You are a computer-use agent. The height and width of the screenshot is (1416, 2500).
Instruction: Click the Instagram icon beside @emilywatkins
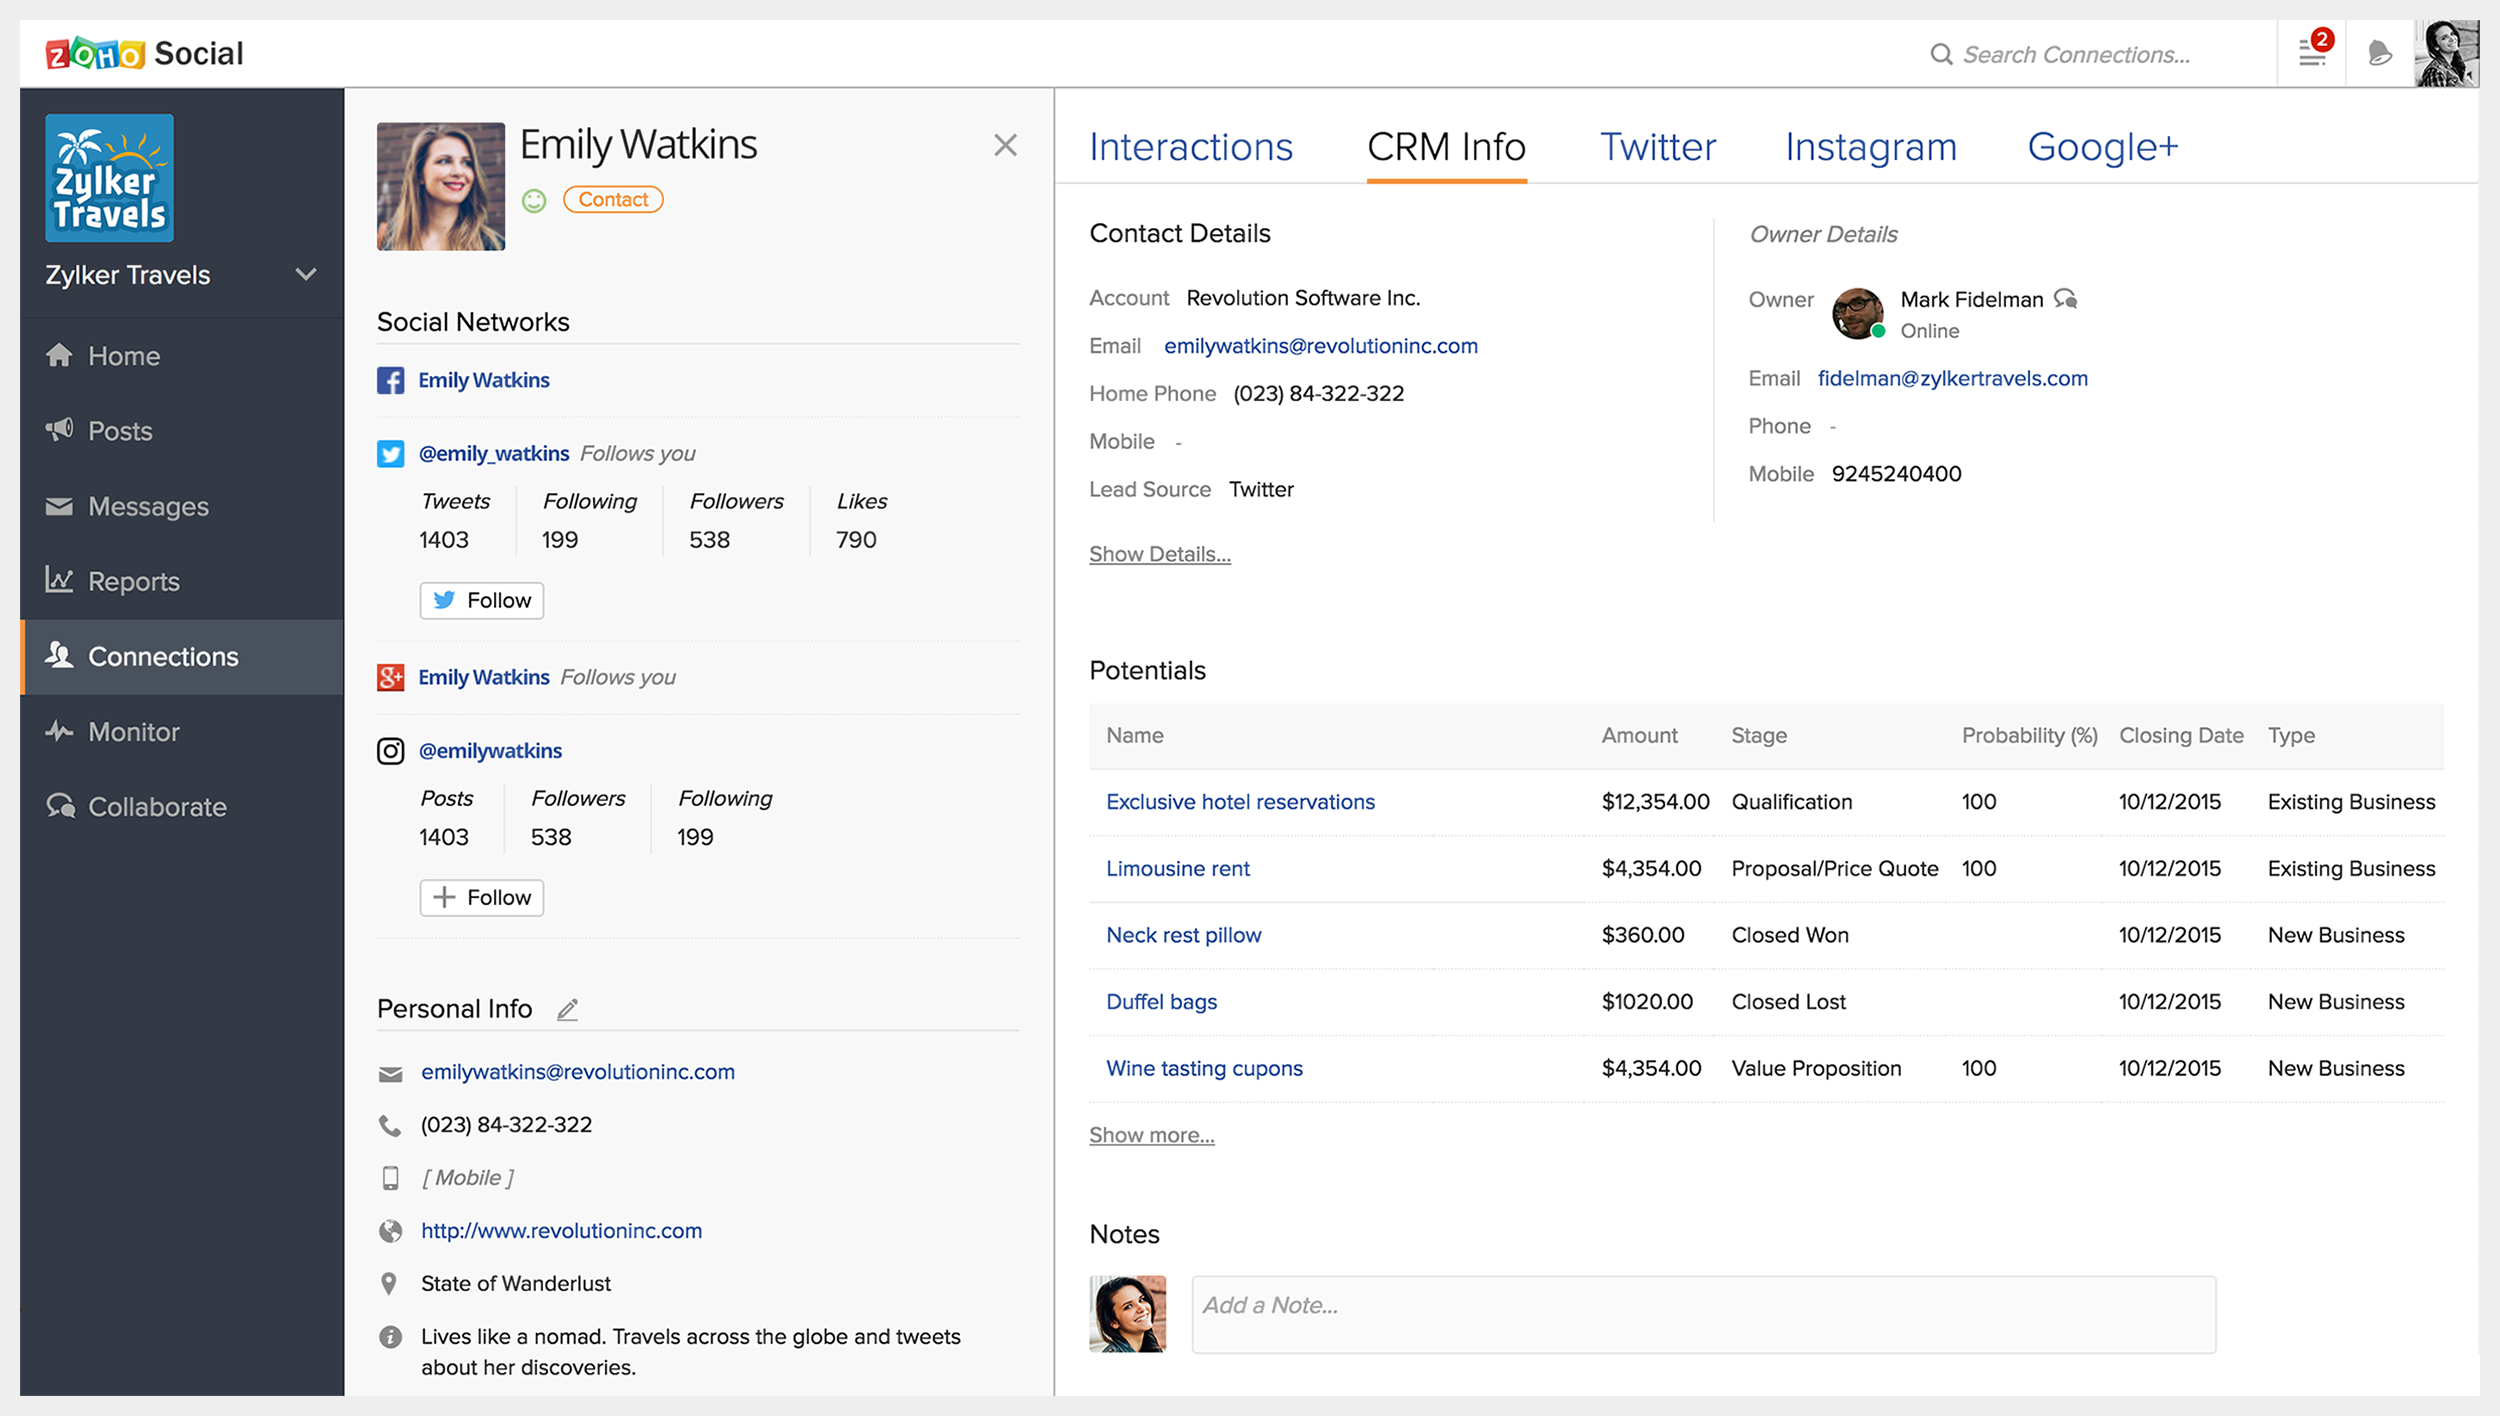click(390, 751)
